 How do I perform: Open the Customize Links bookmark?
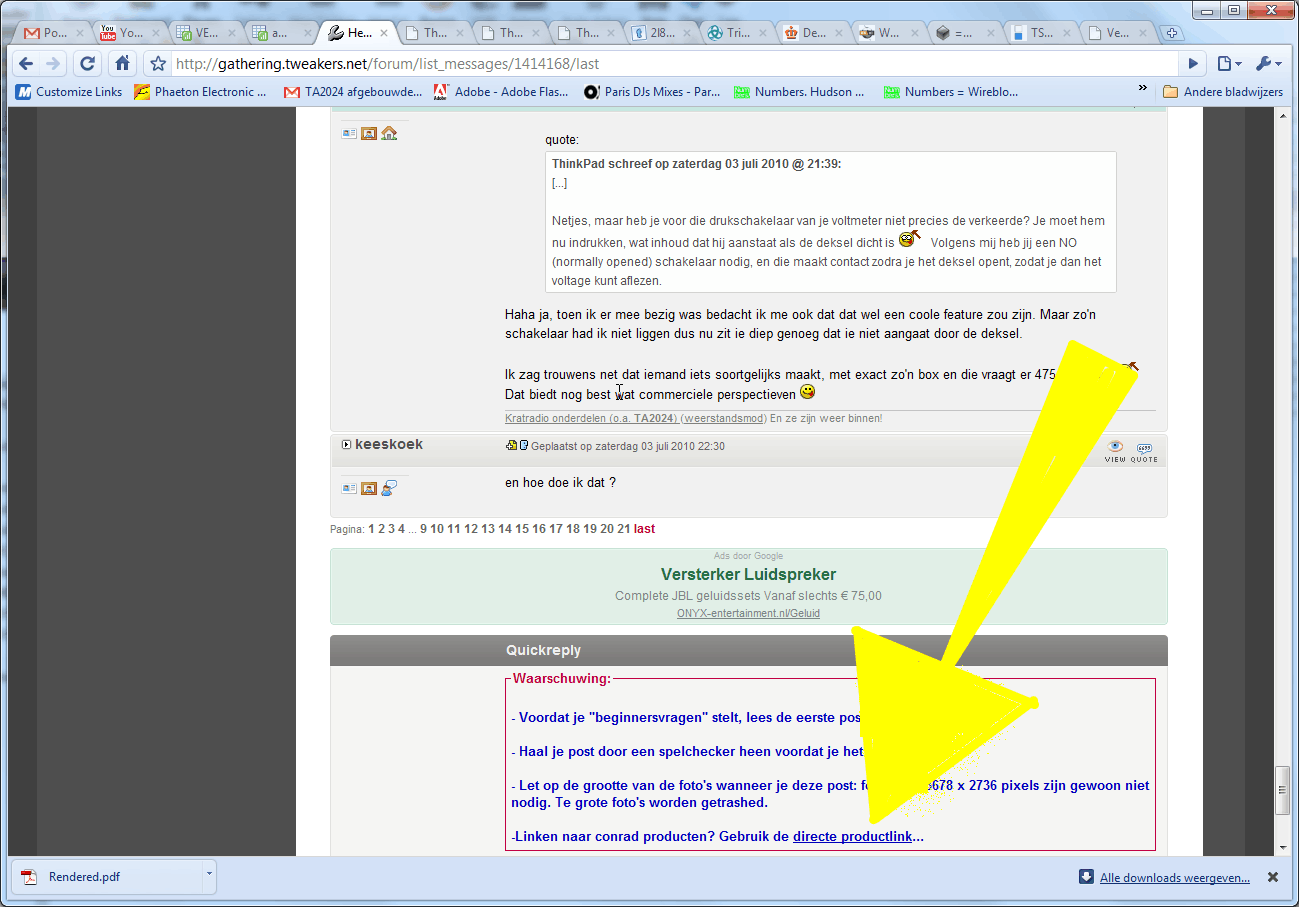pyautogui.click(x=70, y=92)
